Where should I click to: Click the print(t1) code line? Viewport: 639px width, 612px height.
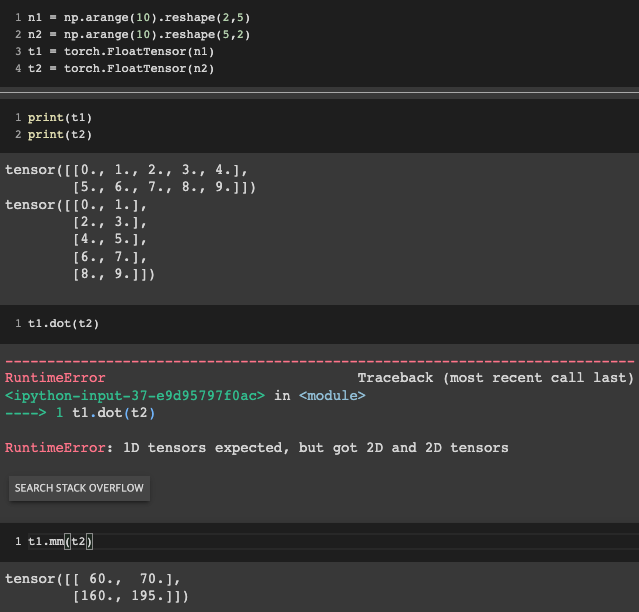tap(60, 118)
